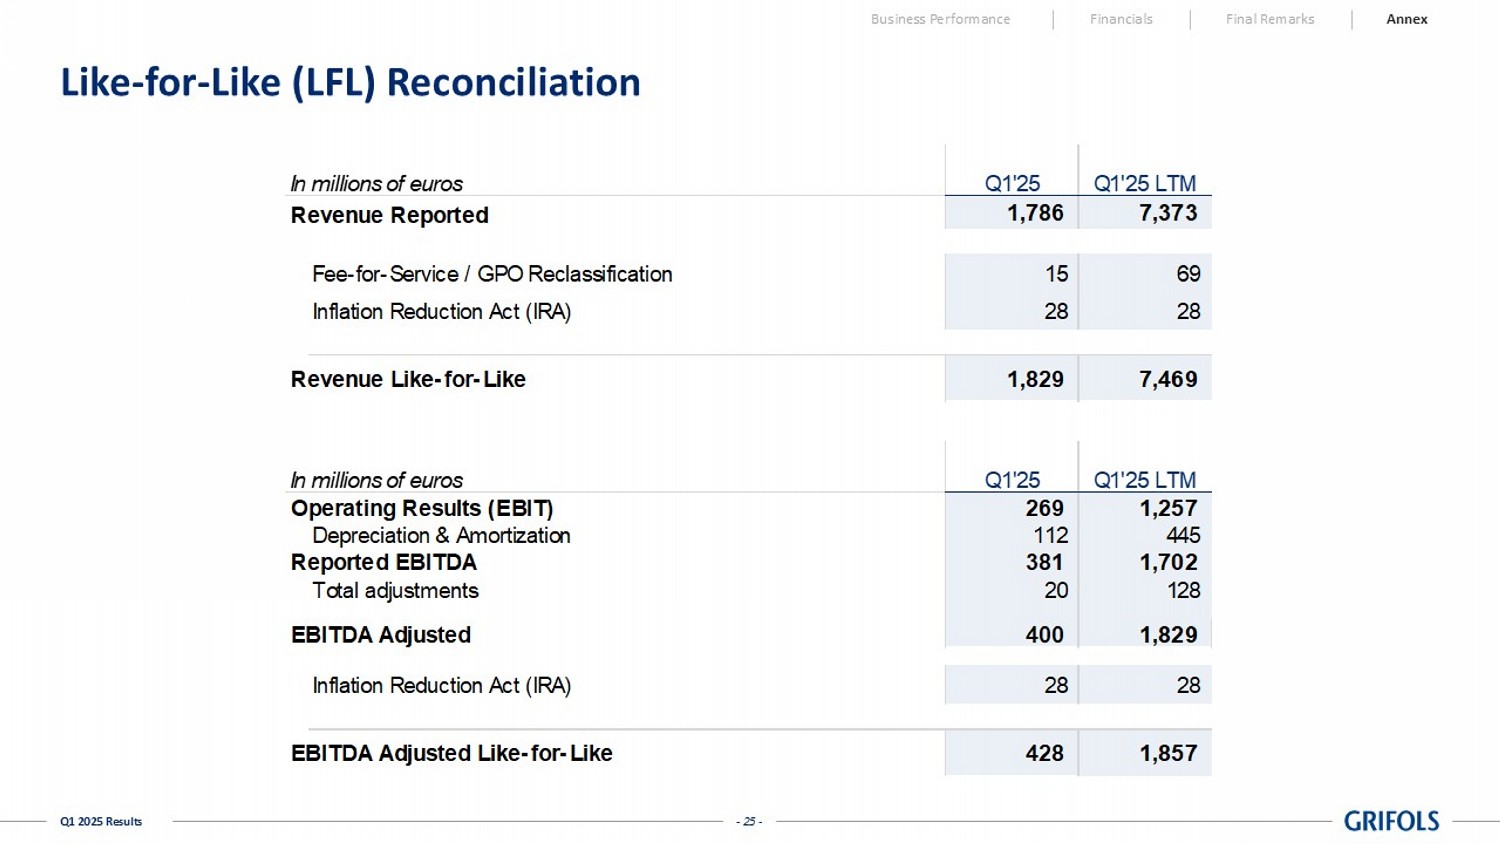Click the page number 25 in footer
Viewport: 1500px width, 844px height.
749,821
